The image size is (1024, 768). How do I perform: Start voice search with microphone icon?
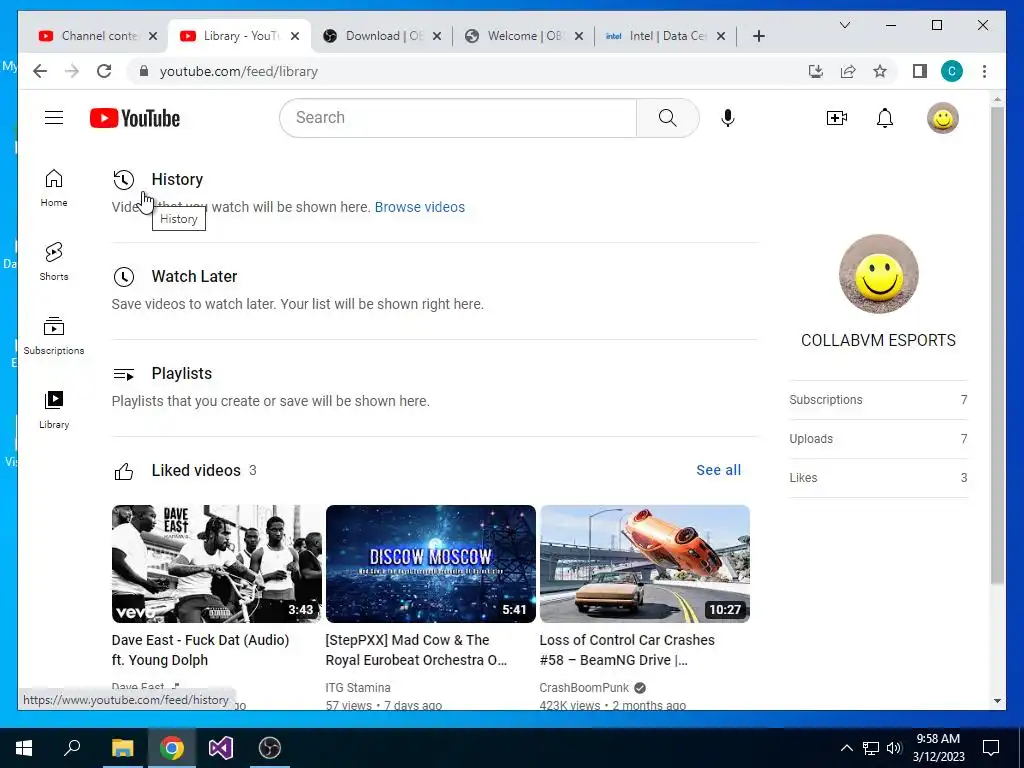click(x=728, y=118)
